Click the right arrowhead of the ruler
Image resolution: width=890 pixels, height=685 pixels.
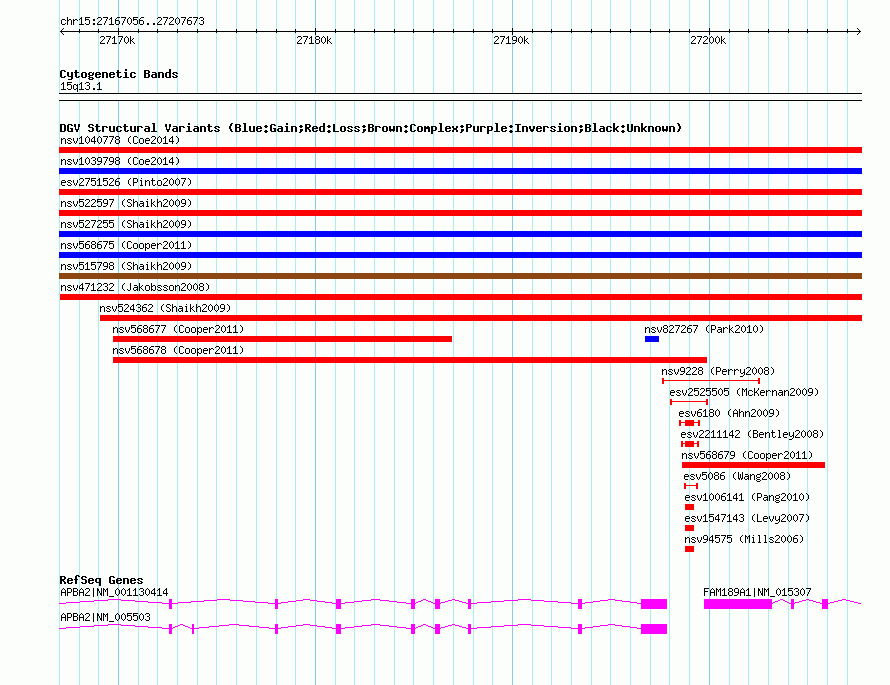click(858, 31)
